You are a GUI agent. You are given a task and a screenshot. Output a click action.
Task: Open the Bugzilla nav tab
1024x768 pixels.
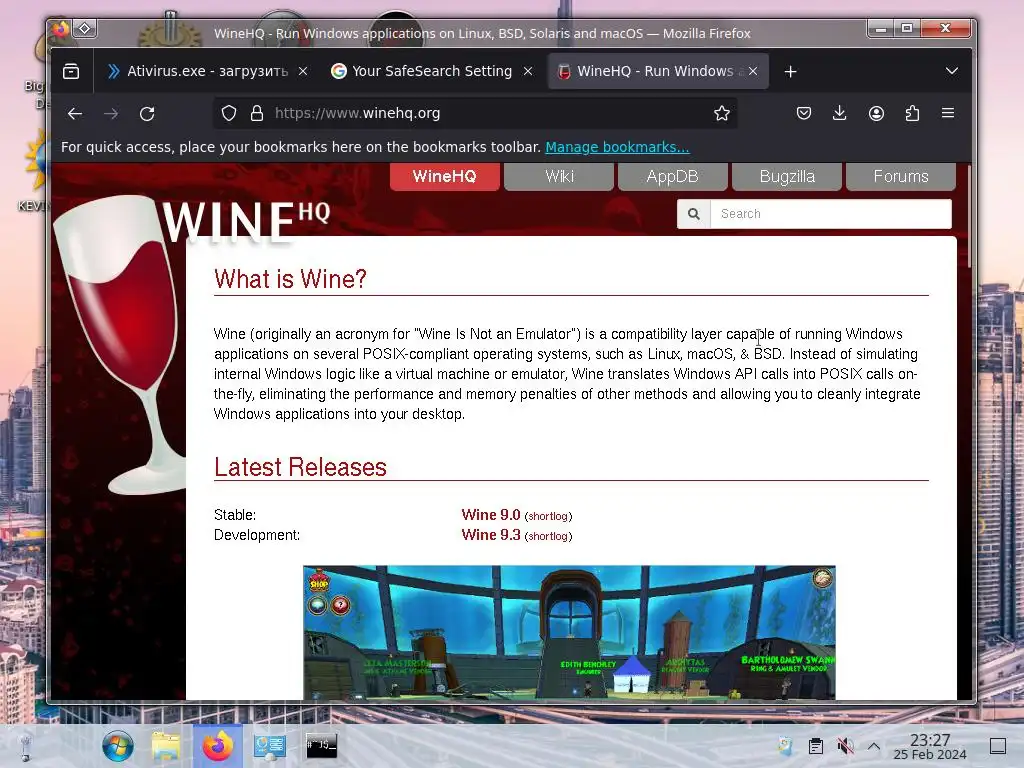tap(787, 176)
